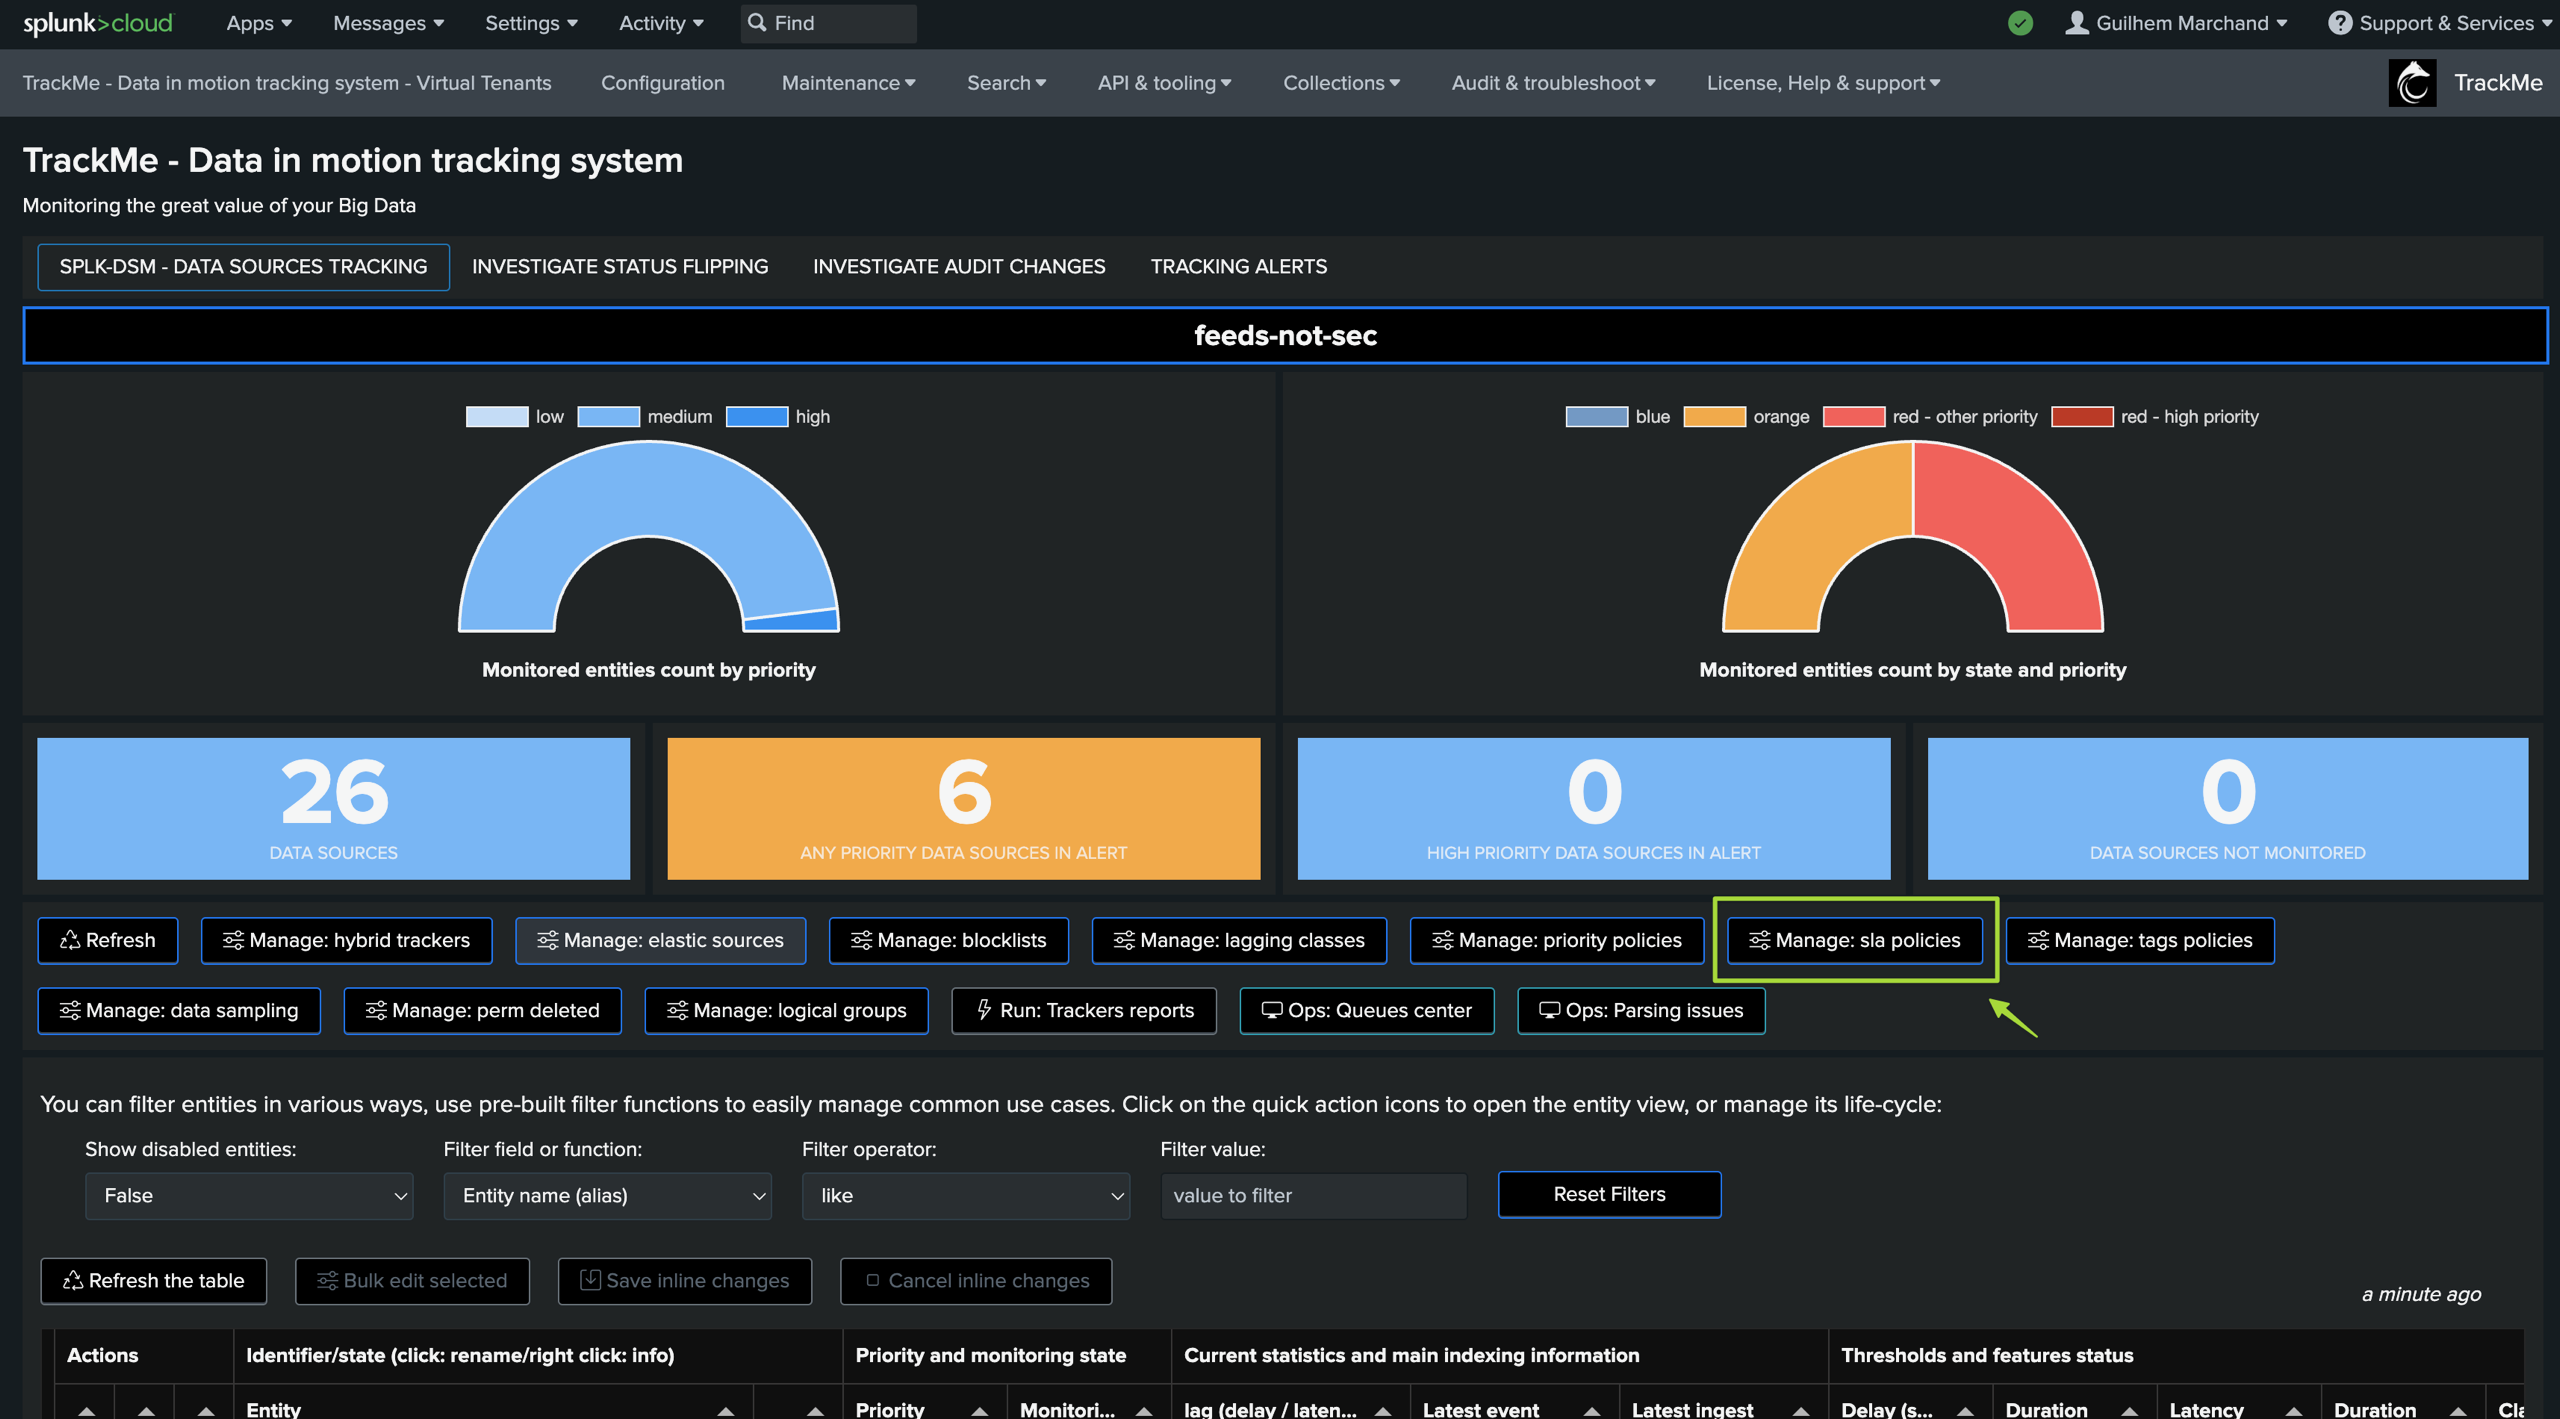The height and width of the screenshot is (1419, 2560).
Task: Click the Find search box
Action: click(828, 23)
